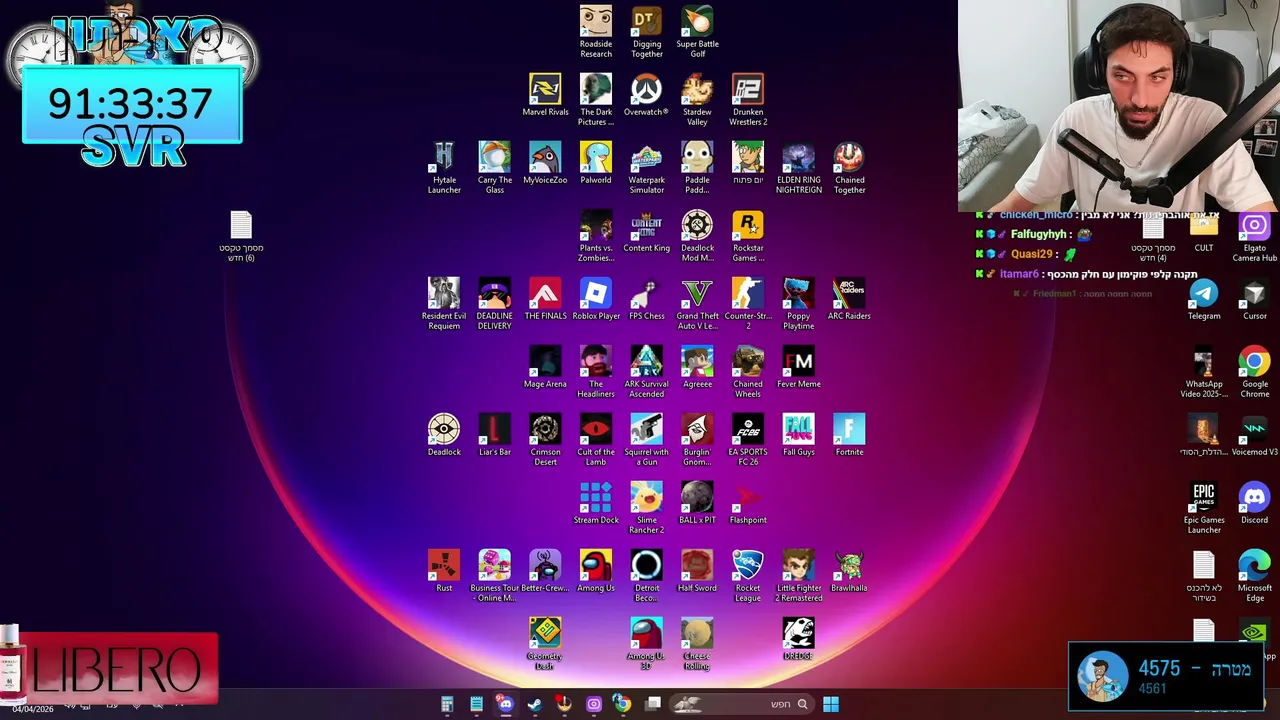Open Chrome from the taskbar

click(x=622, y=704)
